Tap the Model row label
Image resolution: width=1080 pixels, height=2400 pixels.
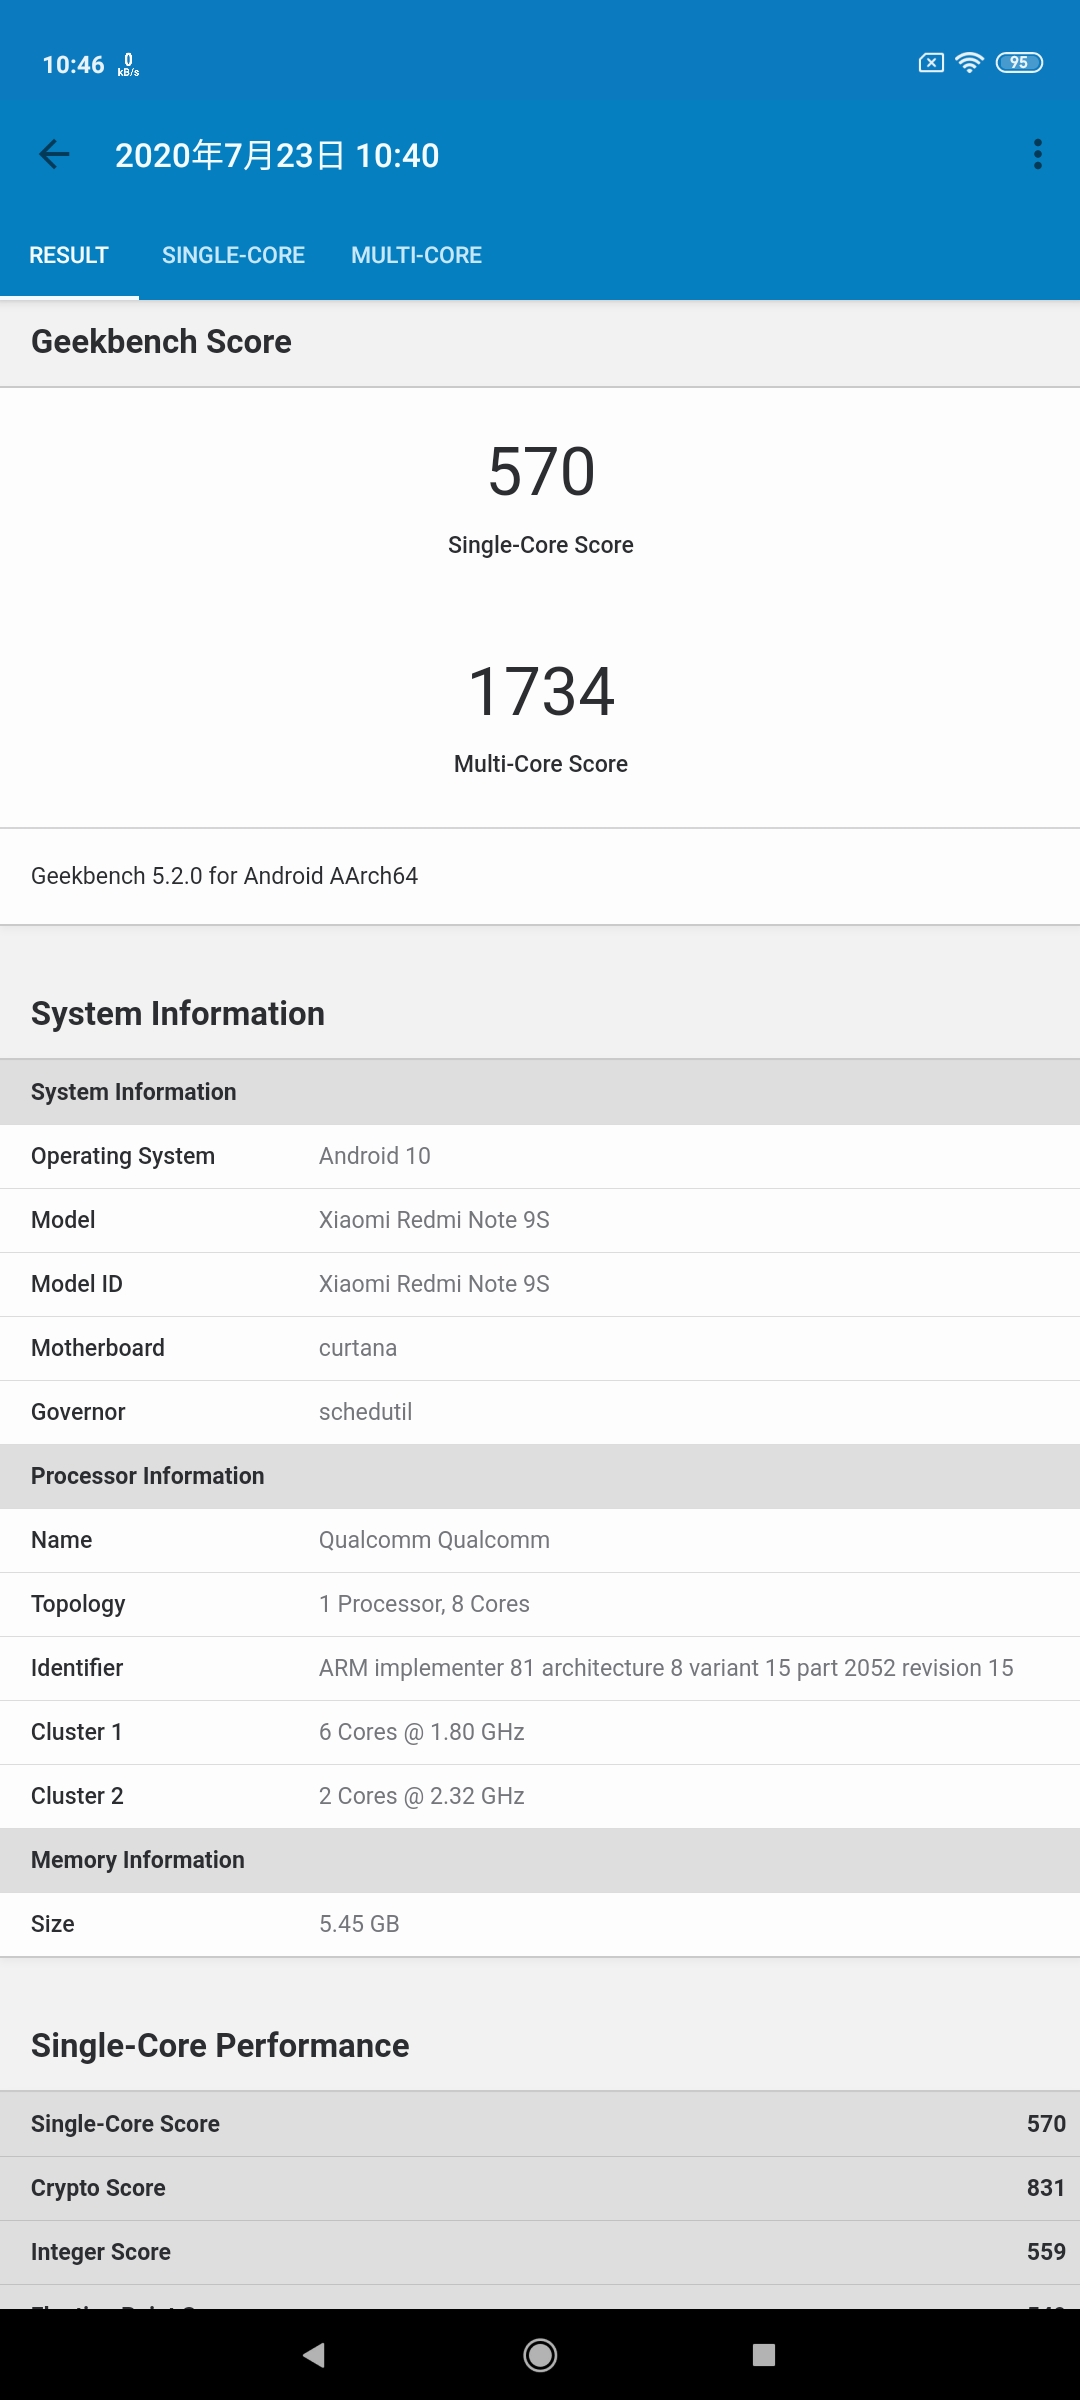click(x=63, y=1220)
